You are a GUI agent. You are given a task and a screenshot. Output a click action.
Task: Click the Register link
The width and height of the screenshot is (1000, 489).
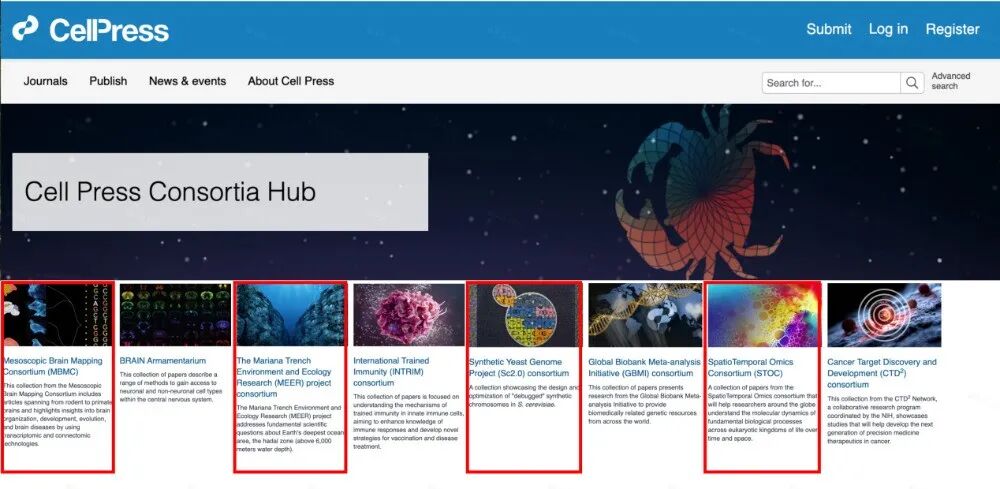952,29
